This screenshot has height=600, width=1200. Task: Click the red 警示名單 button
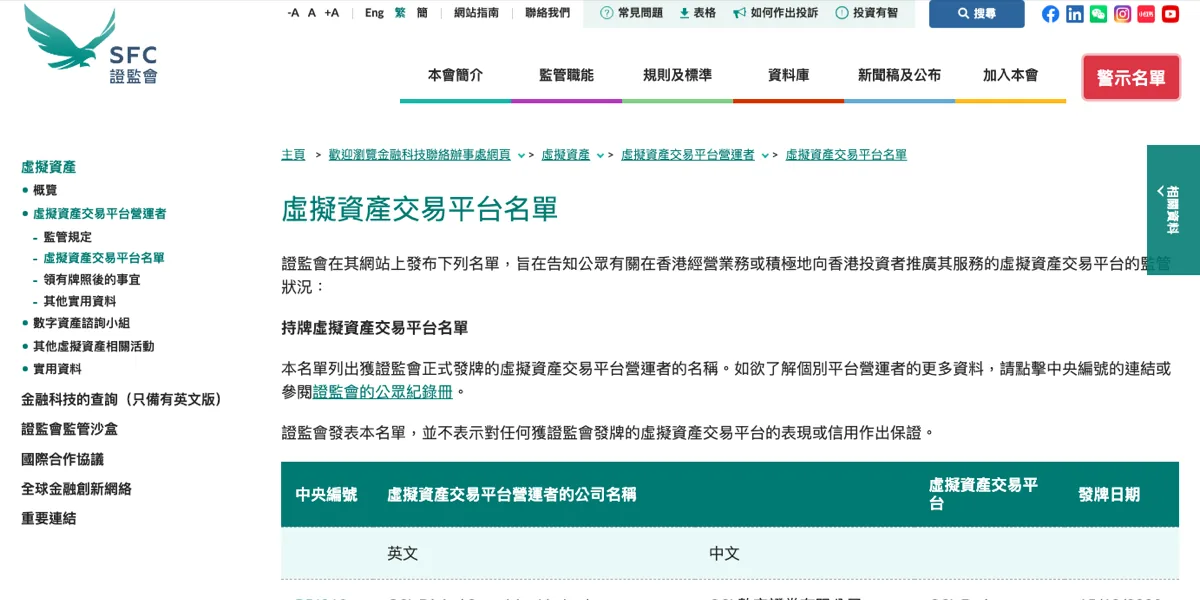point(1131,78)
